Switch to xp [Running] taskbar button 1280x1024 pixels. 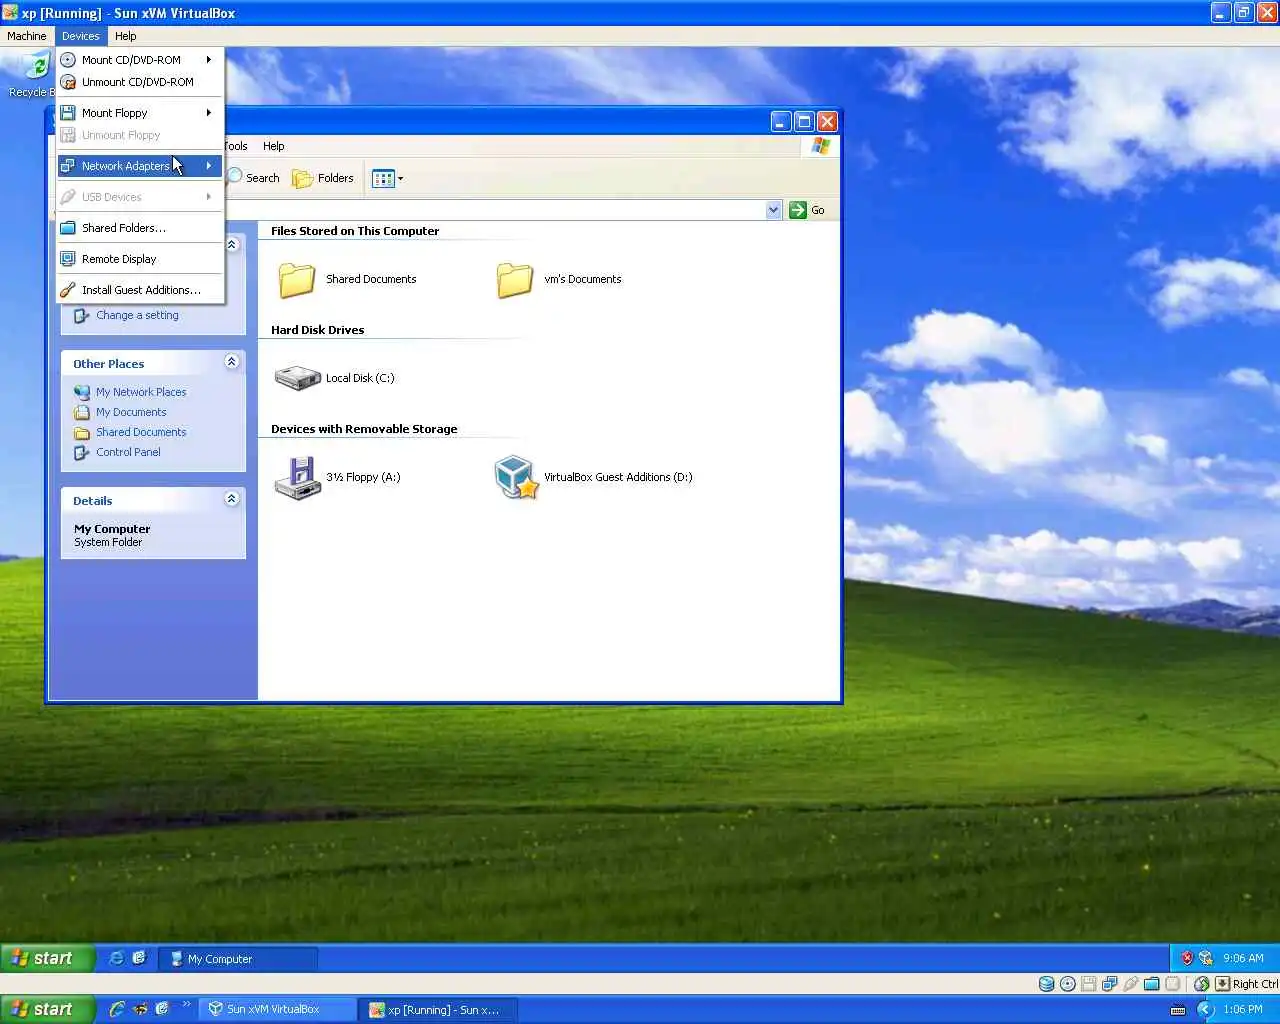(x=439, y=1010)
